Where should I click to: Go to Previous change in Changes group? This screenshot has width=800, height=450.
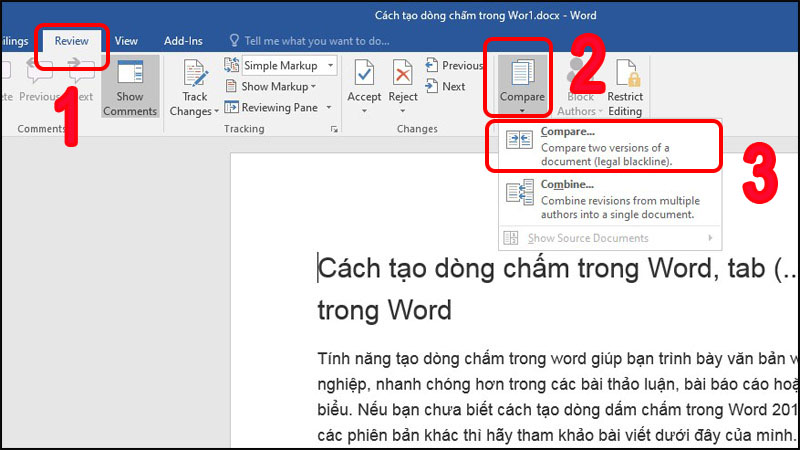(x=454, y=66)
